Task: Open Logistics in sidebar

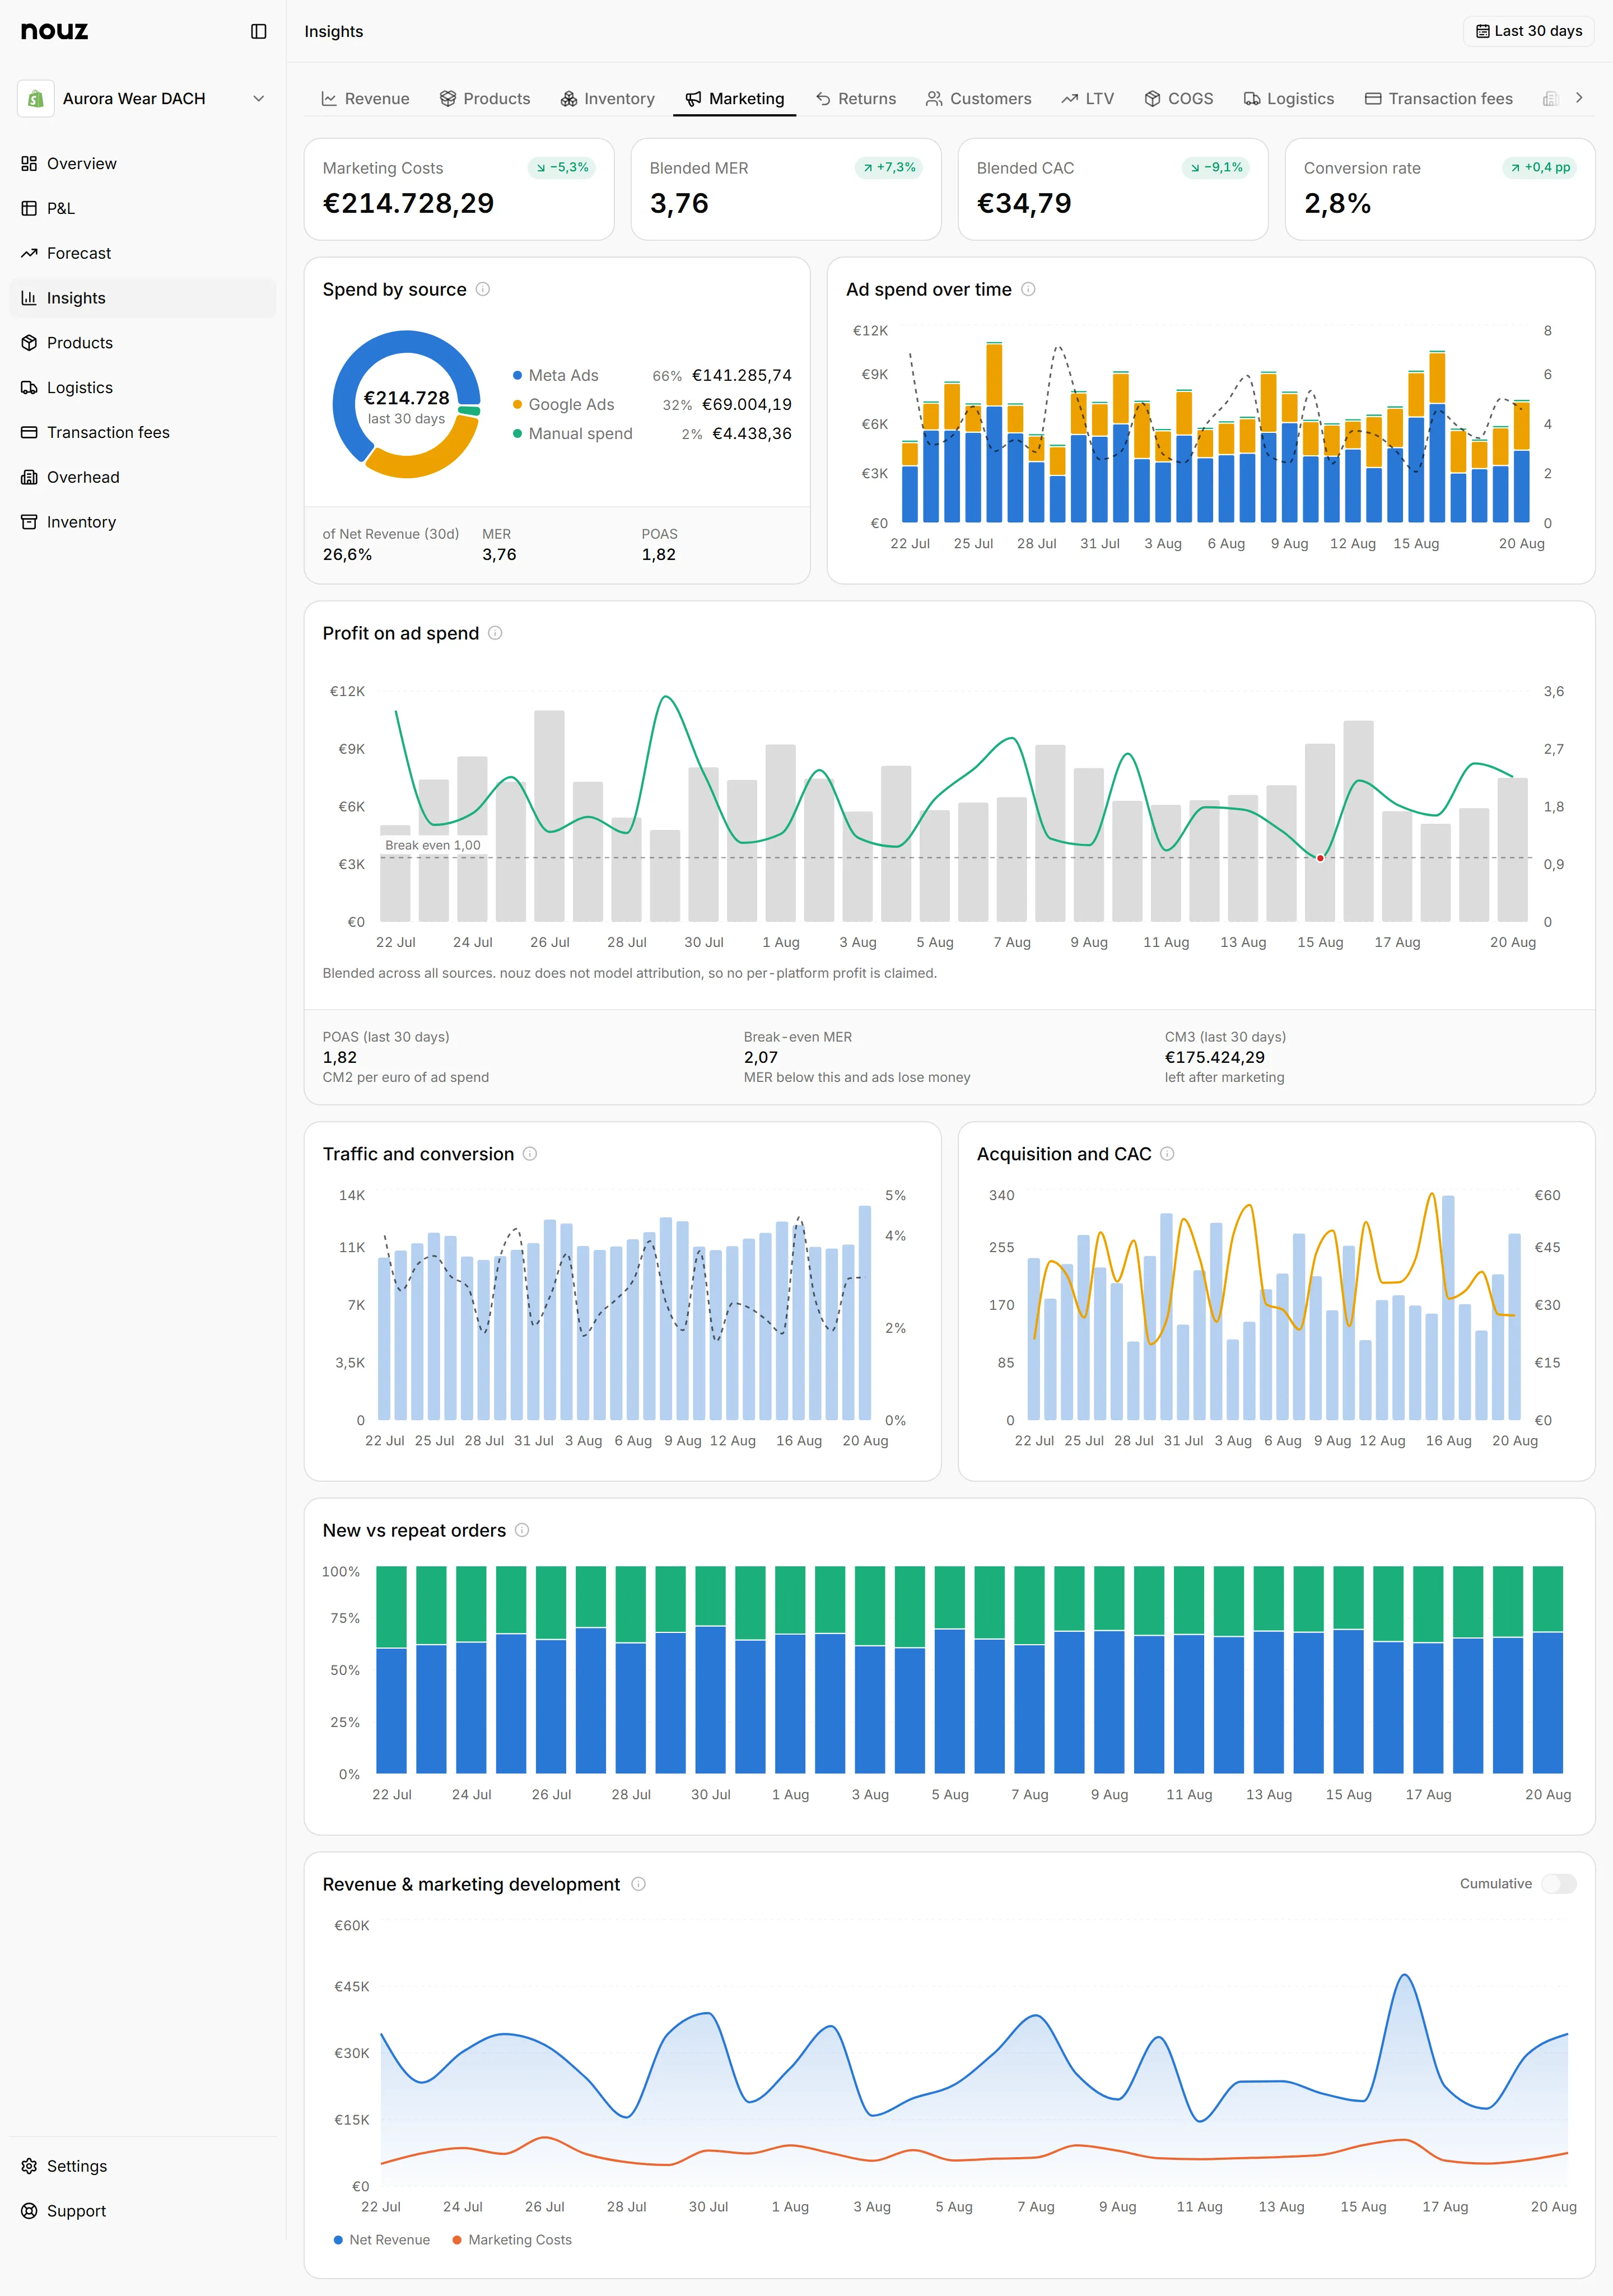Action: pos(142,388)
